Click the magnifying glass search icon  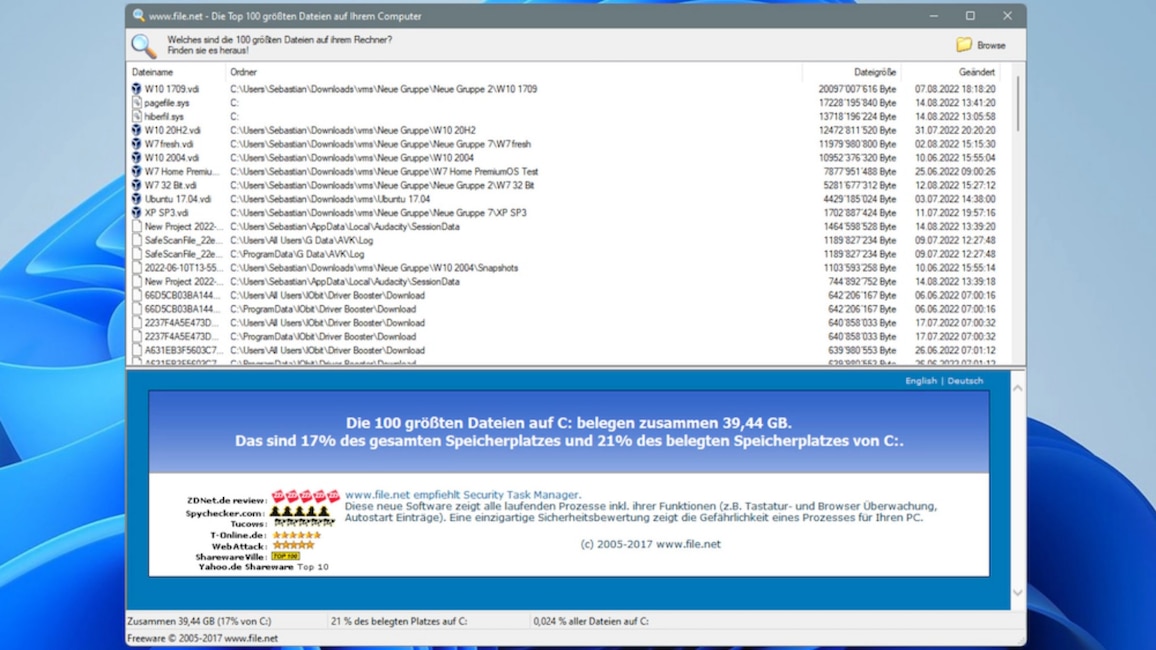click(144, 46)
